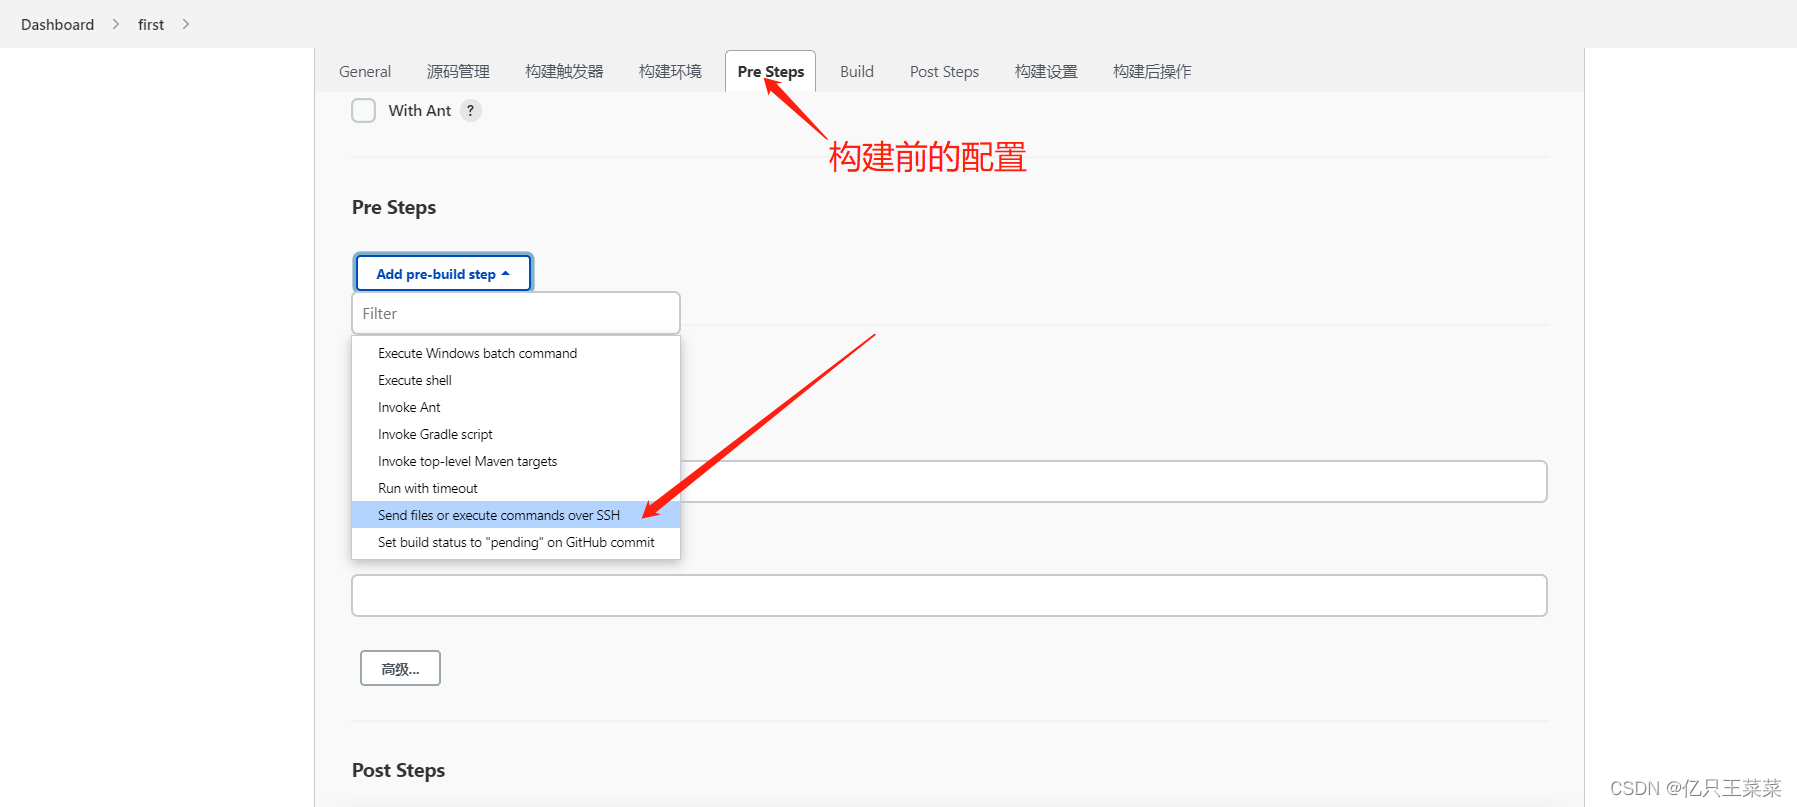Go to the Post Steps tab

(x=944, y=72)
